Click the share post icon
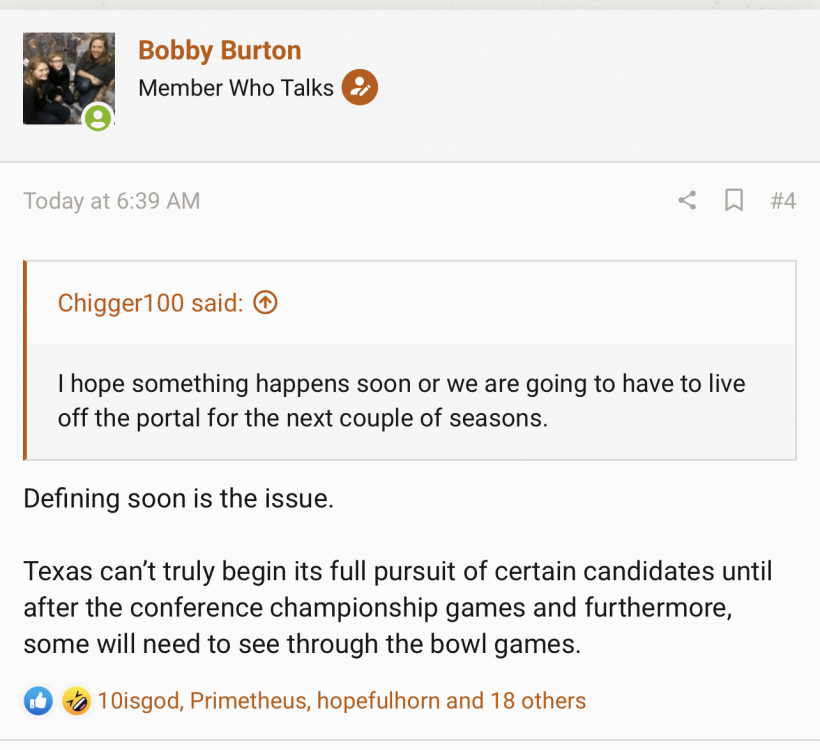 pos(687,201)
